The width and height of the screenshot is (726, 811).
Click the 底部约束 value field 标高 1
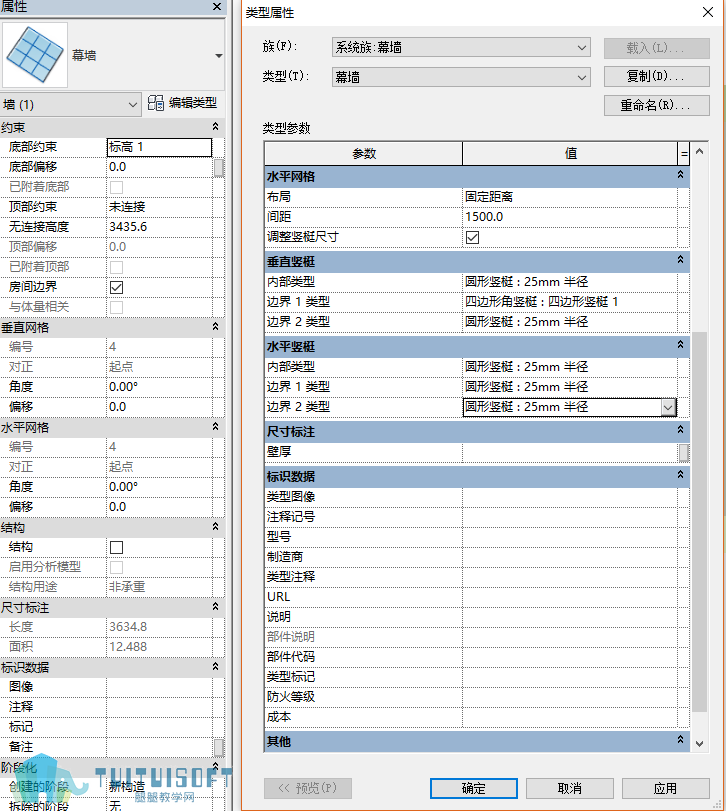[159, 147]
